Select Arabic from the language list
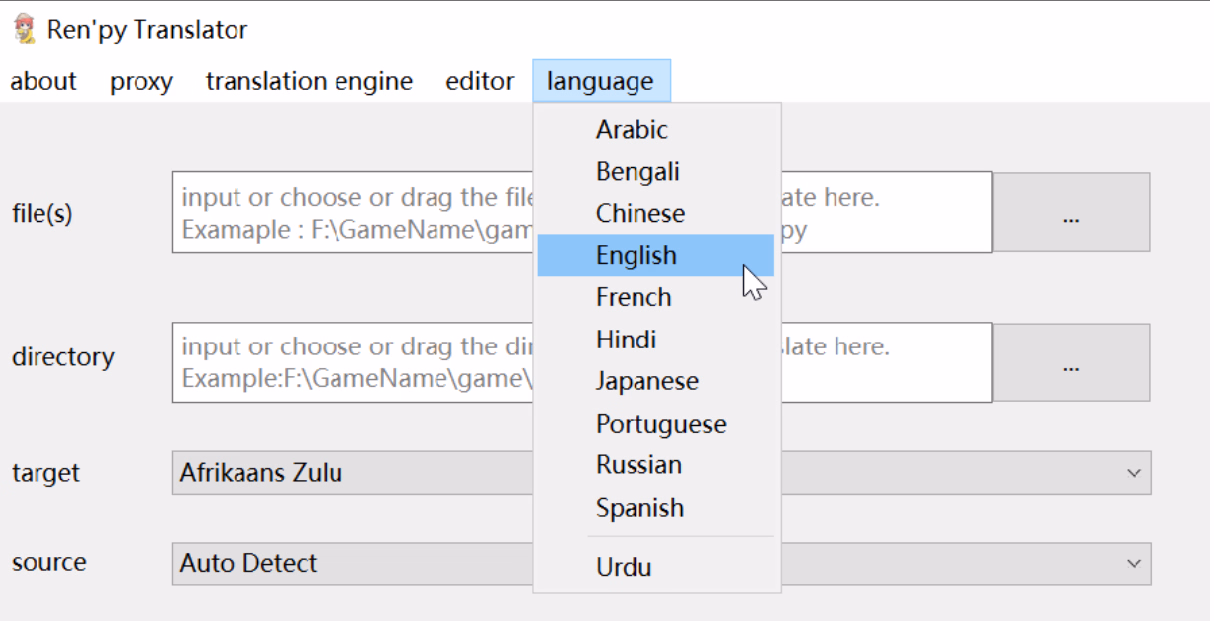Image resolution: width=1214 pixels, height=621 pixels. point(632,130)
